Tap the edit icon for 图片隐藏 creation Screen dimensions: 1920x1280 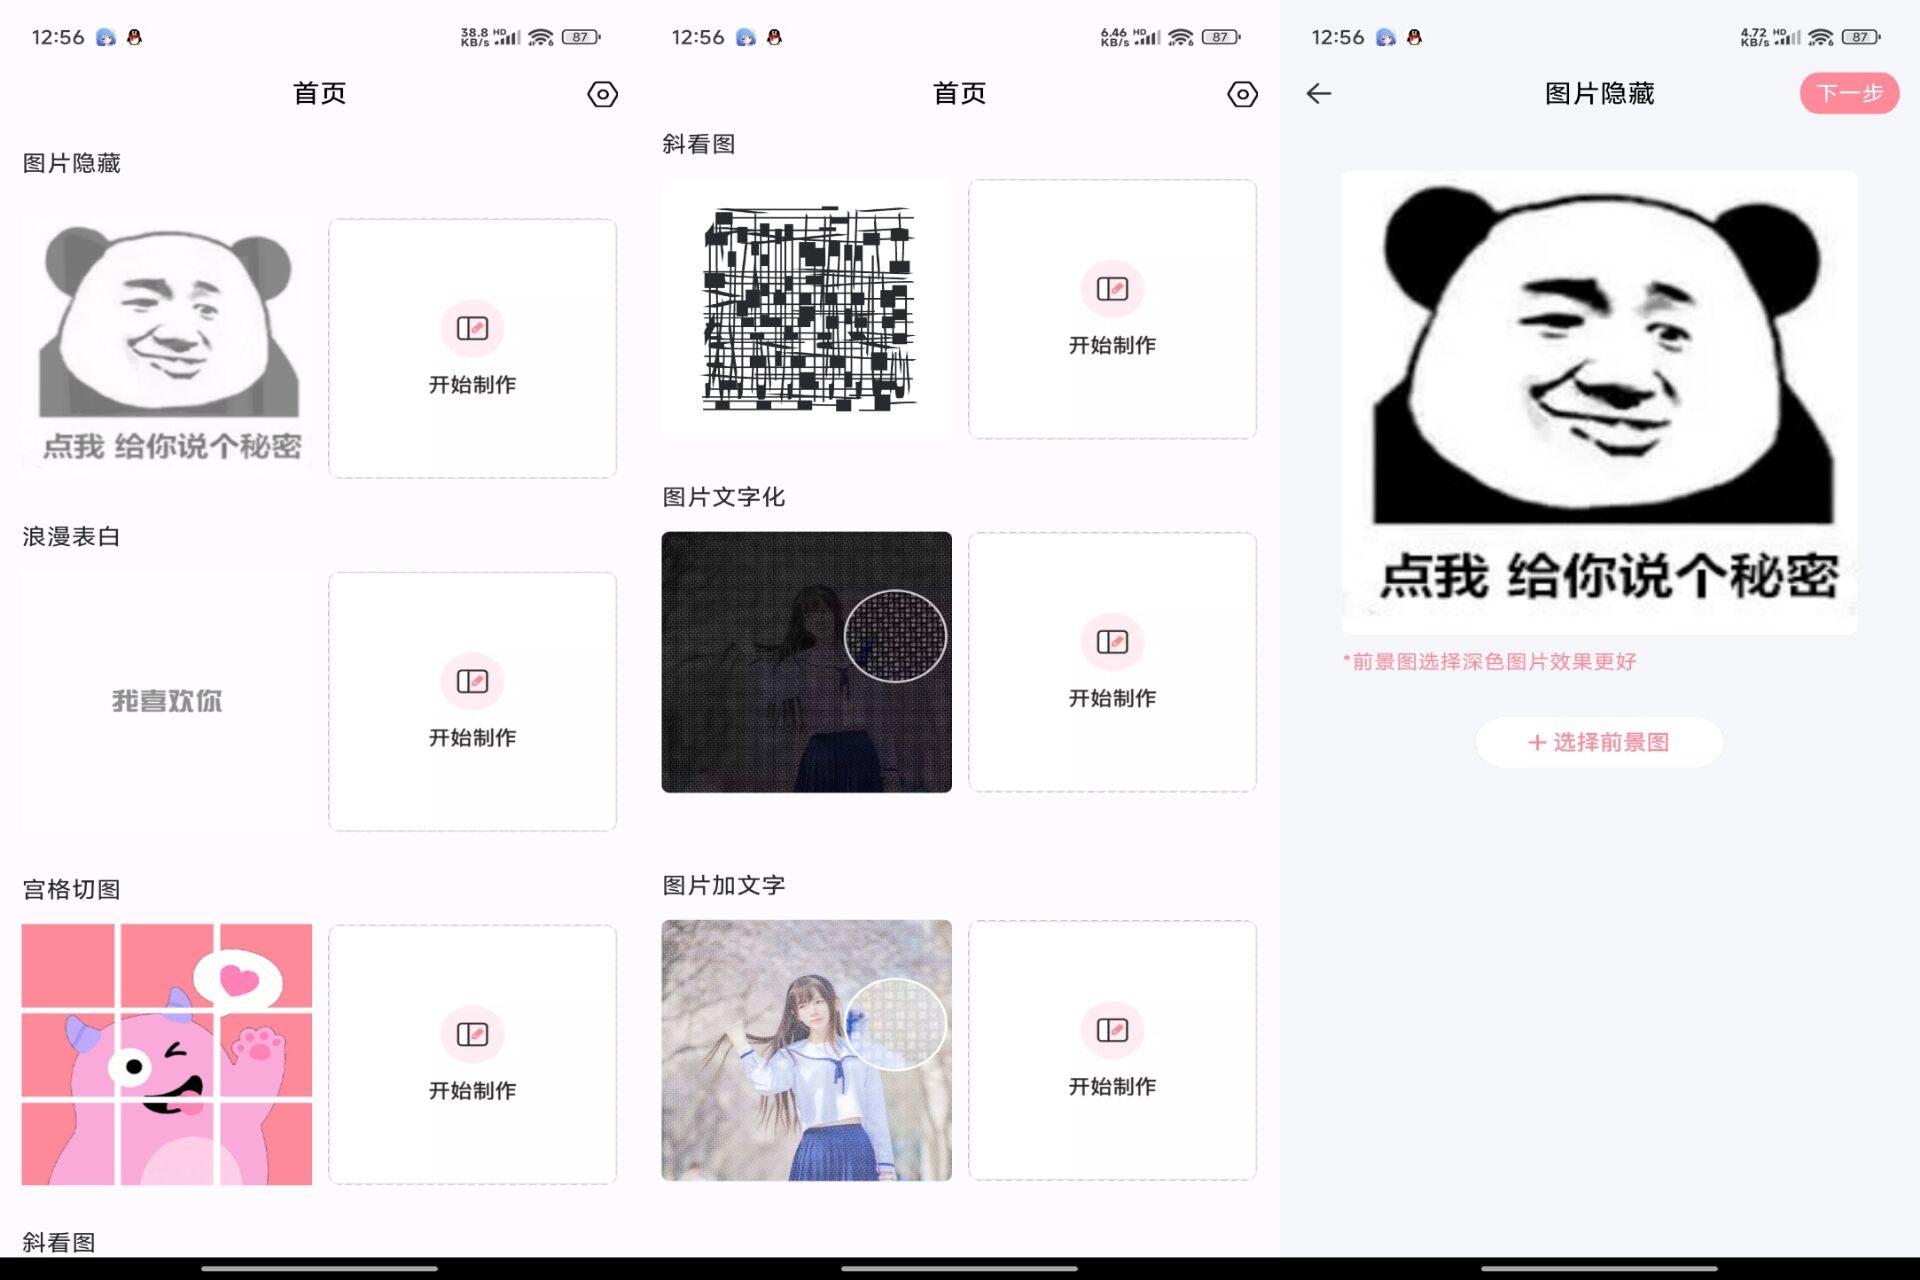coord(472,328)
